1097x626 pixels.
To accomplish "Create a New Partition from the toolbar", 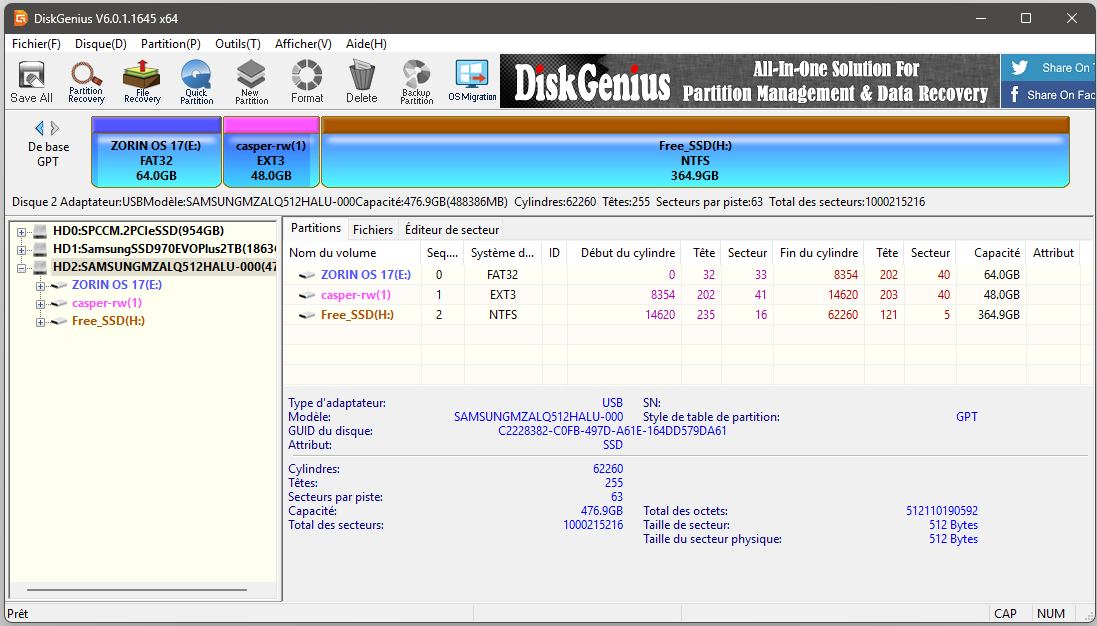I will pos(251,83).
